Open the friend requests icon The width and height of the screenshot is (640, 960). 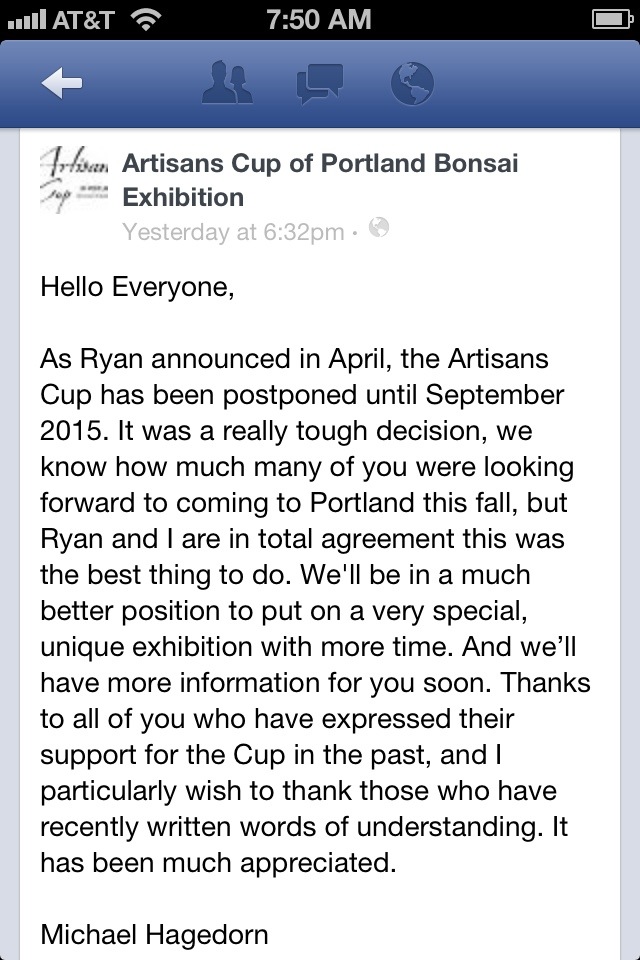point(226,83)
